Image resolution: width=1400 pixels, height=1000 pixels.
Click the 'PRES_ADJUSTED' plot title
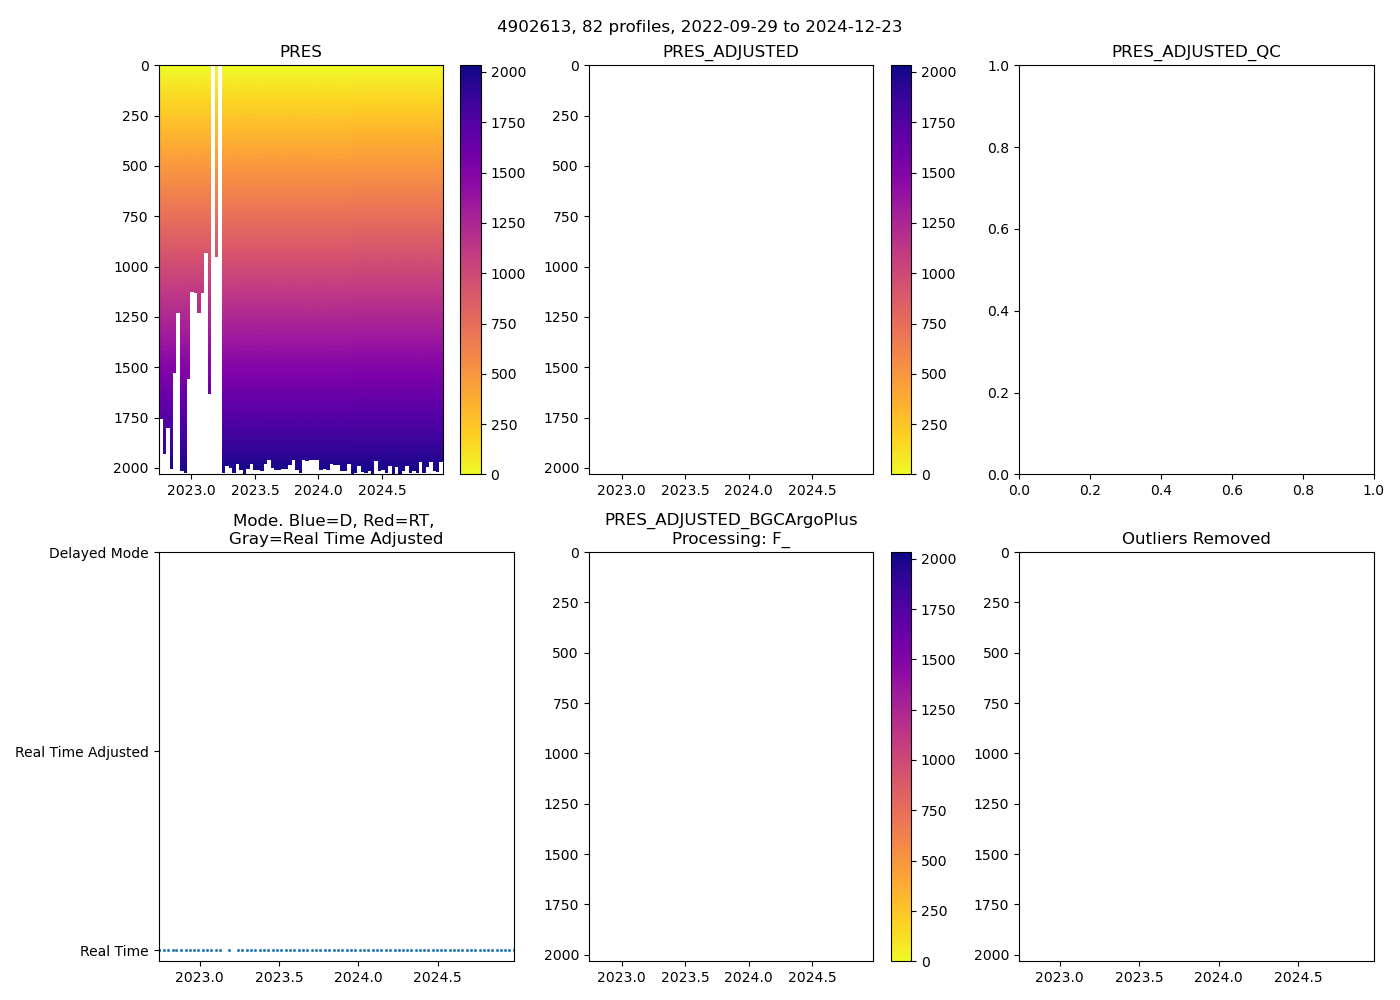click(730, 52)
